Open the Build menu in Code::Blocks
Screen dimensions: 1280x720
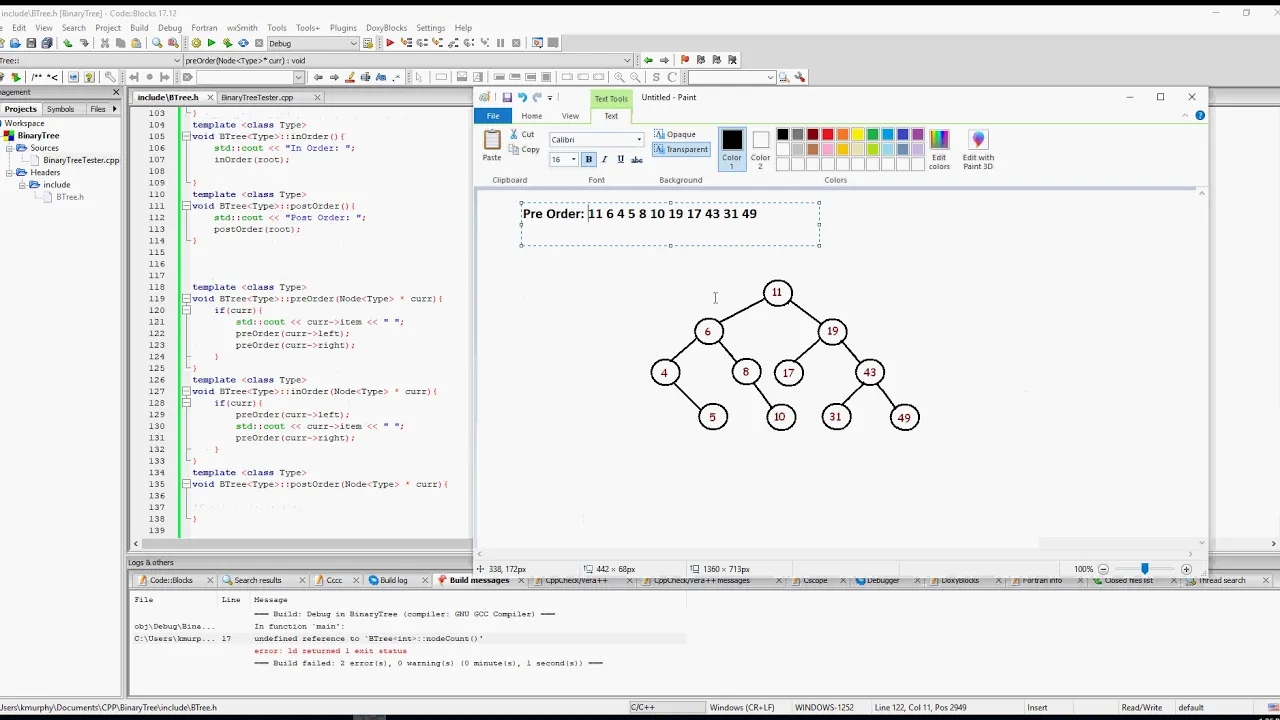pyautogui.click(x=139, y=28)
